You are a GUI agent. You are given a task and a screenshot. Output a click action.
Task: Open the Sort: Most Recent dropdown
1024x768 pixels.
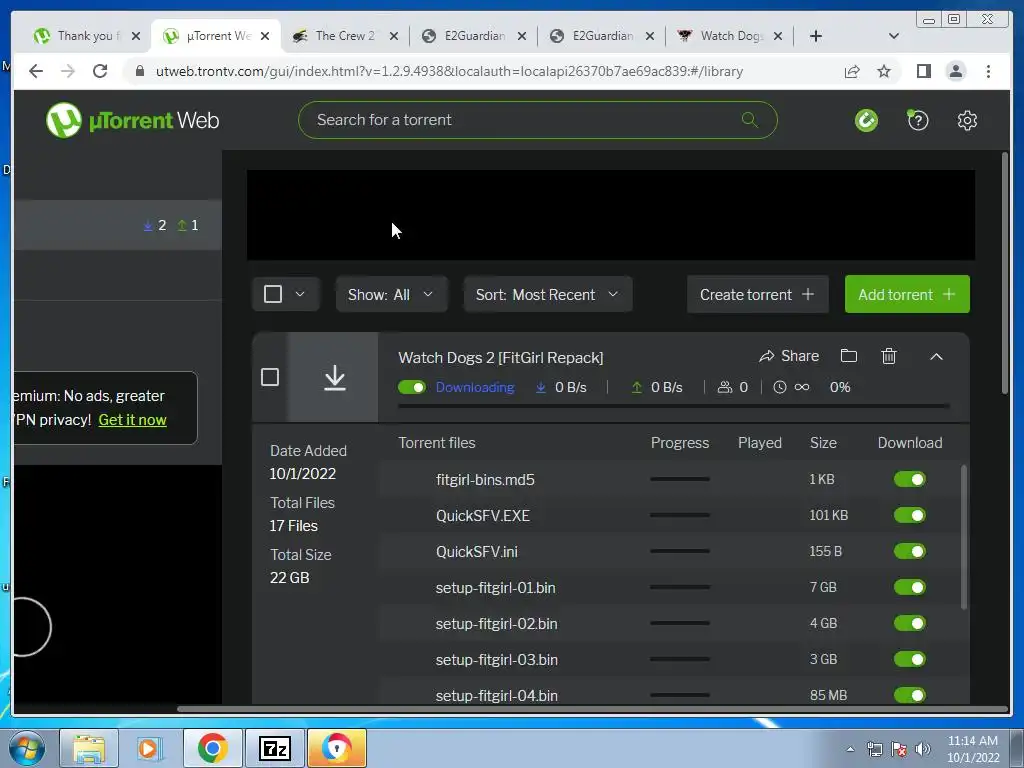coord(547,295)
